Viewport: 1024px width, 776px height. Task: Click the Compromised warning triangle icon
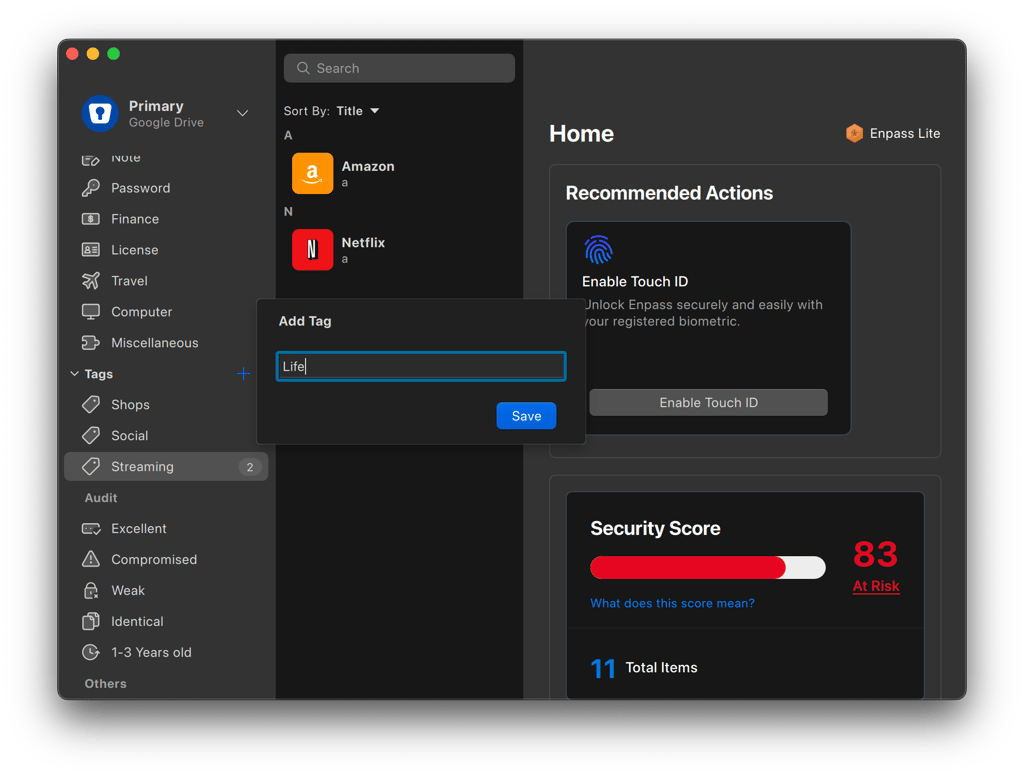click(x=91, y=559)
